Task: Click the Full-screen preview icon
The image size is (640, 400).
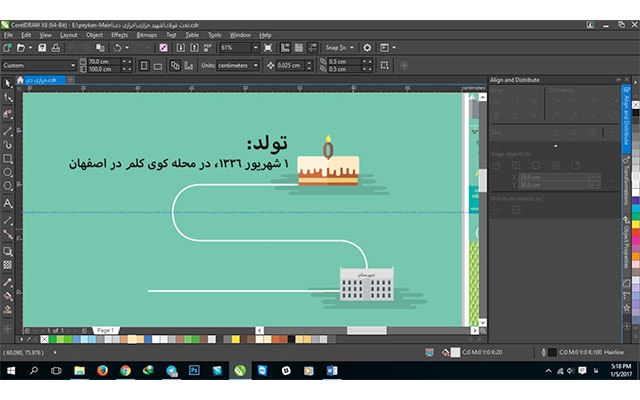Action: (x=268, y=48)
